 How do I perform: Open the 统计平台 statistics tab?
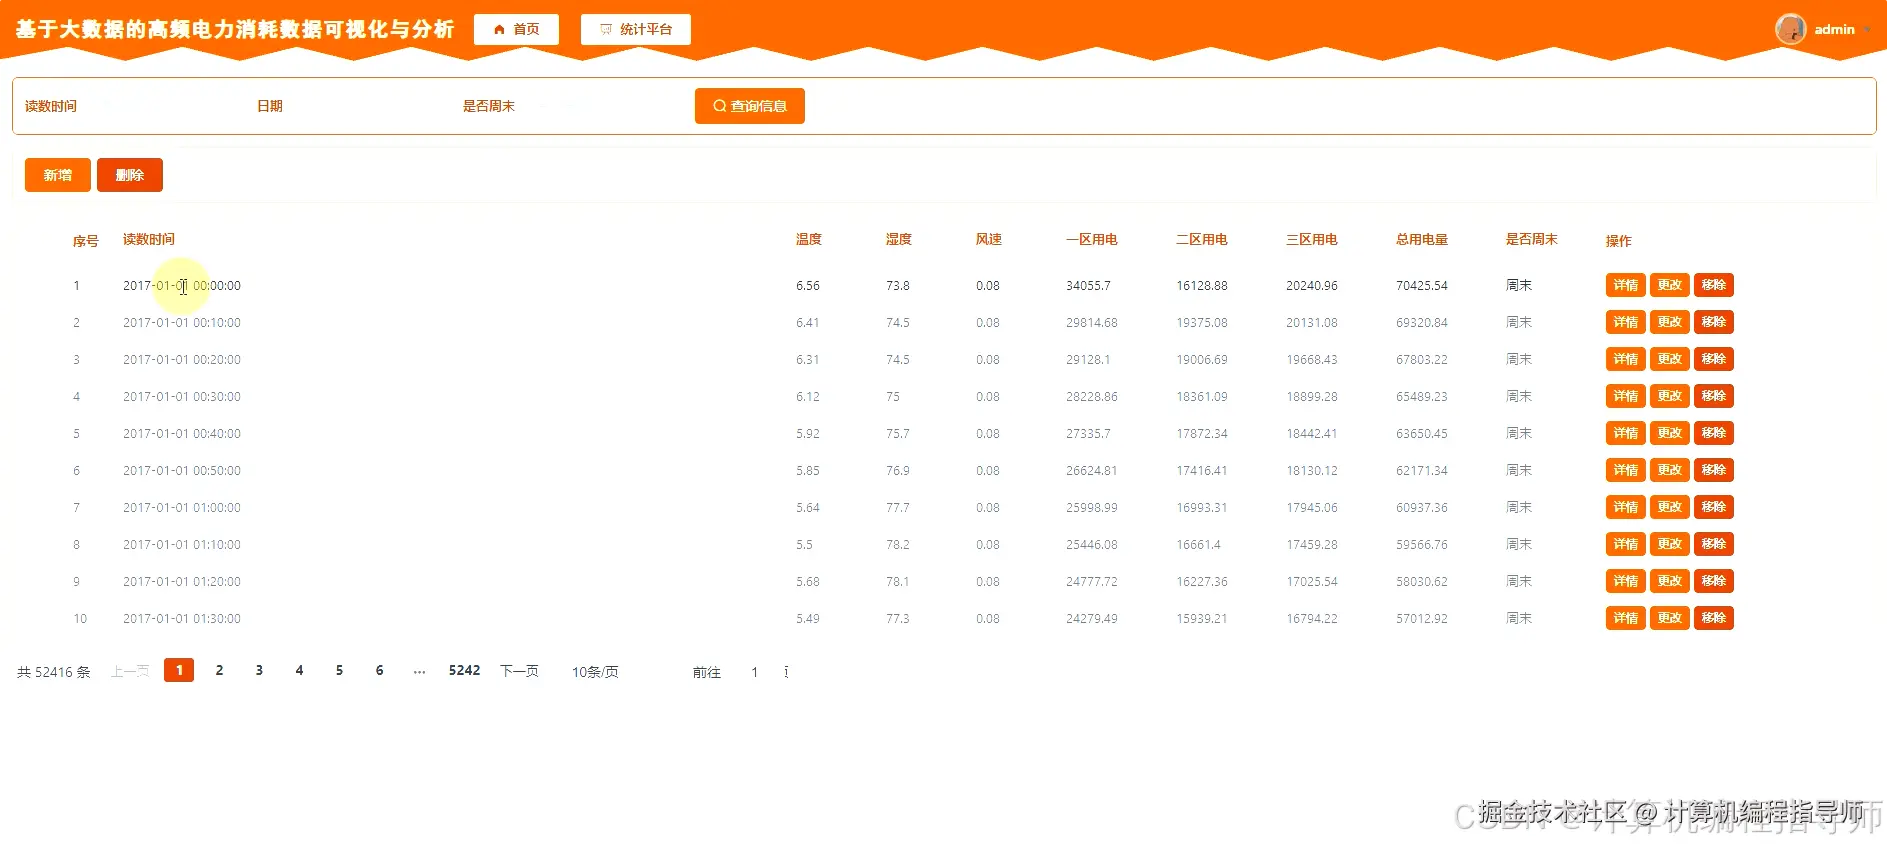click(636, 29)
